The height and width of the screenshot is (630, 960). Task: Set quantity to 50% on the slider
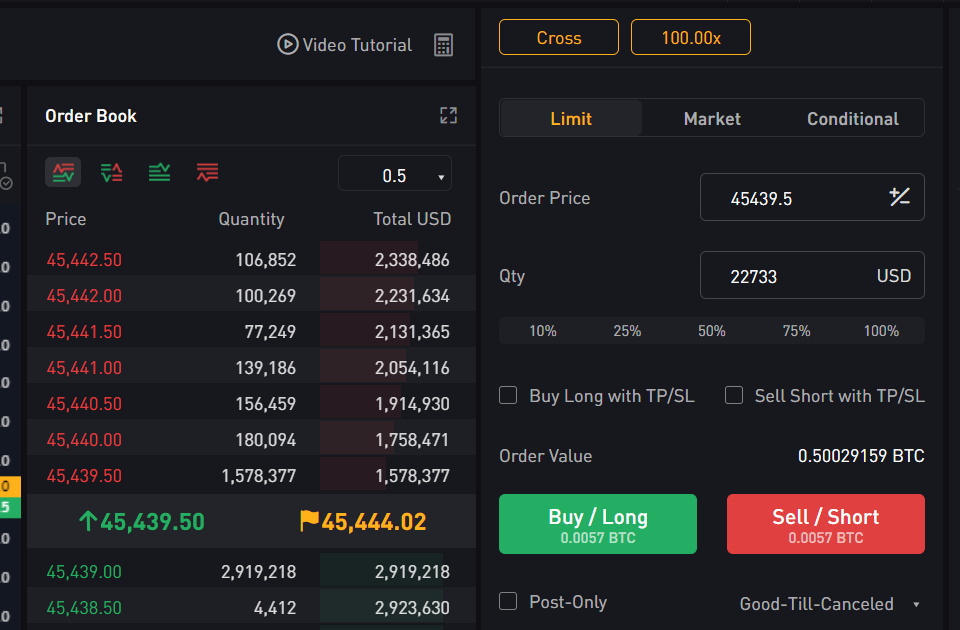click(712, 331)
